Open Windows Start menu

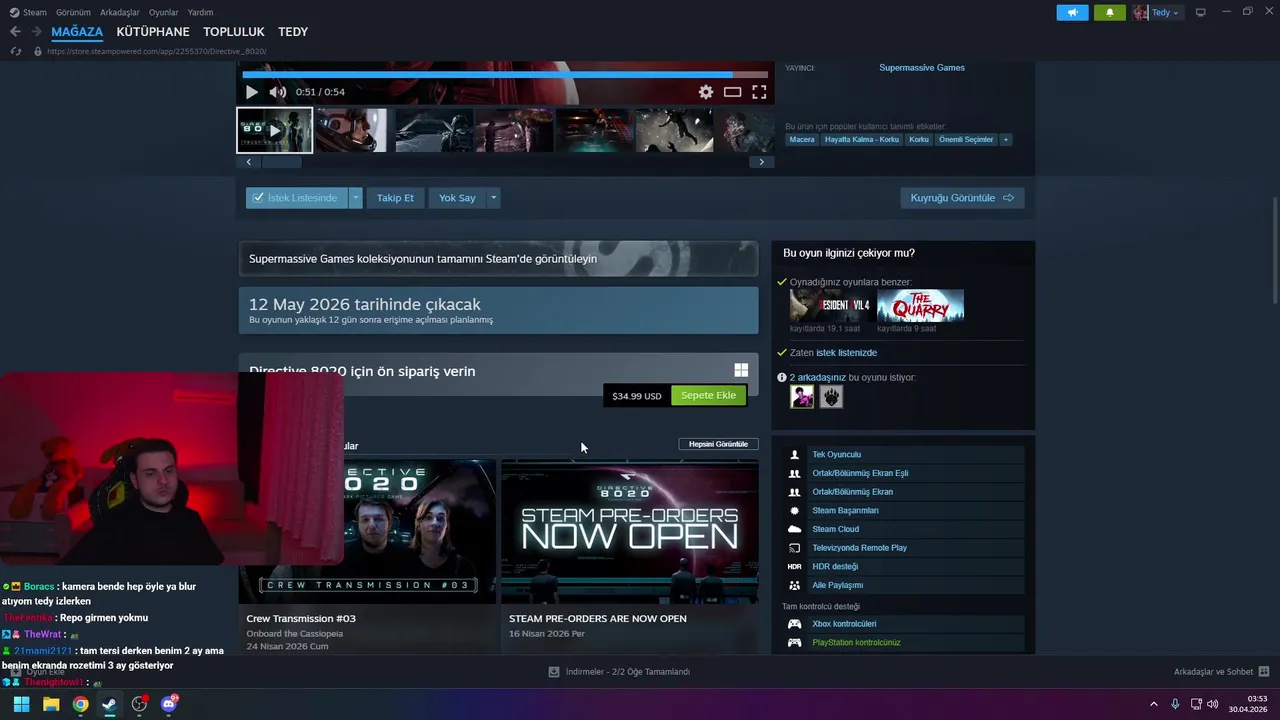point(21,704)
